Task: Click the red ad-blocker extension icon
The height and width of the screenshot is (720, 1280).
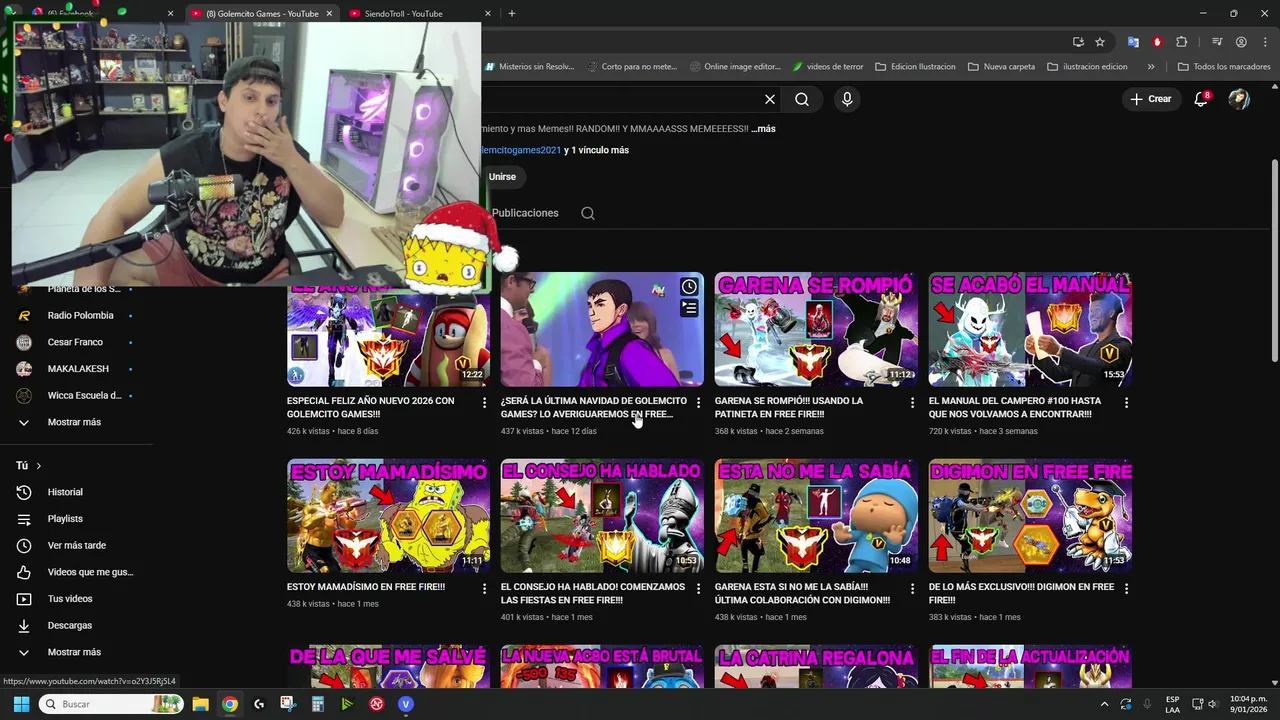Action: click(1157, 42)
